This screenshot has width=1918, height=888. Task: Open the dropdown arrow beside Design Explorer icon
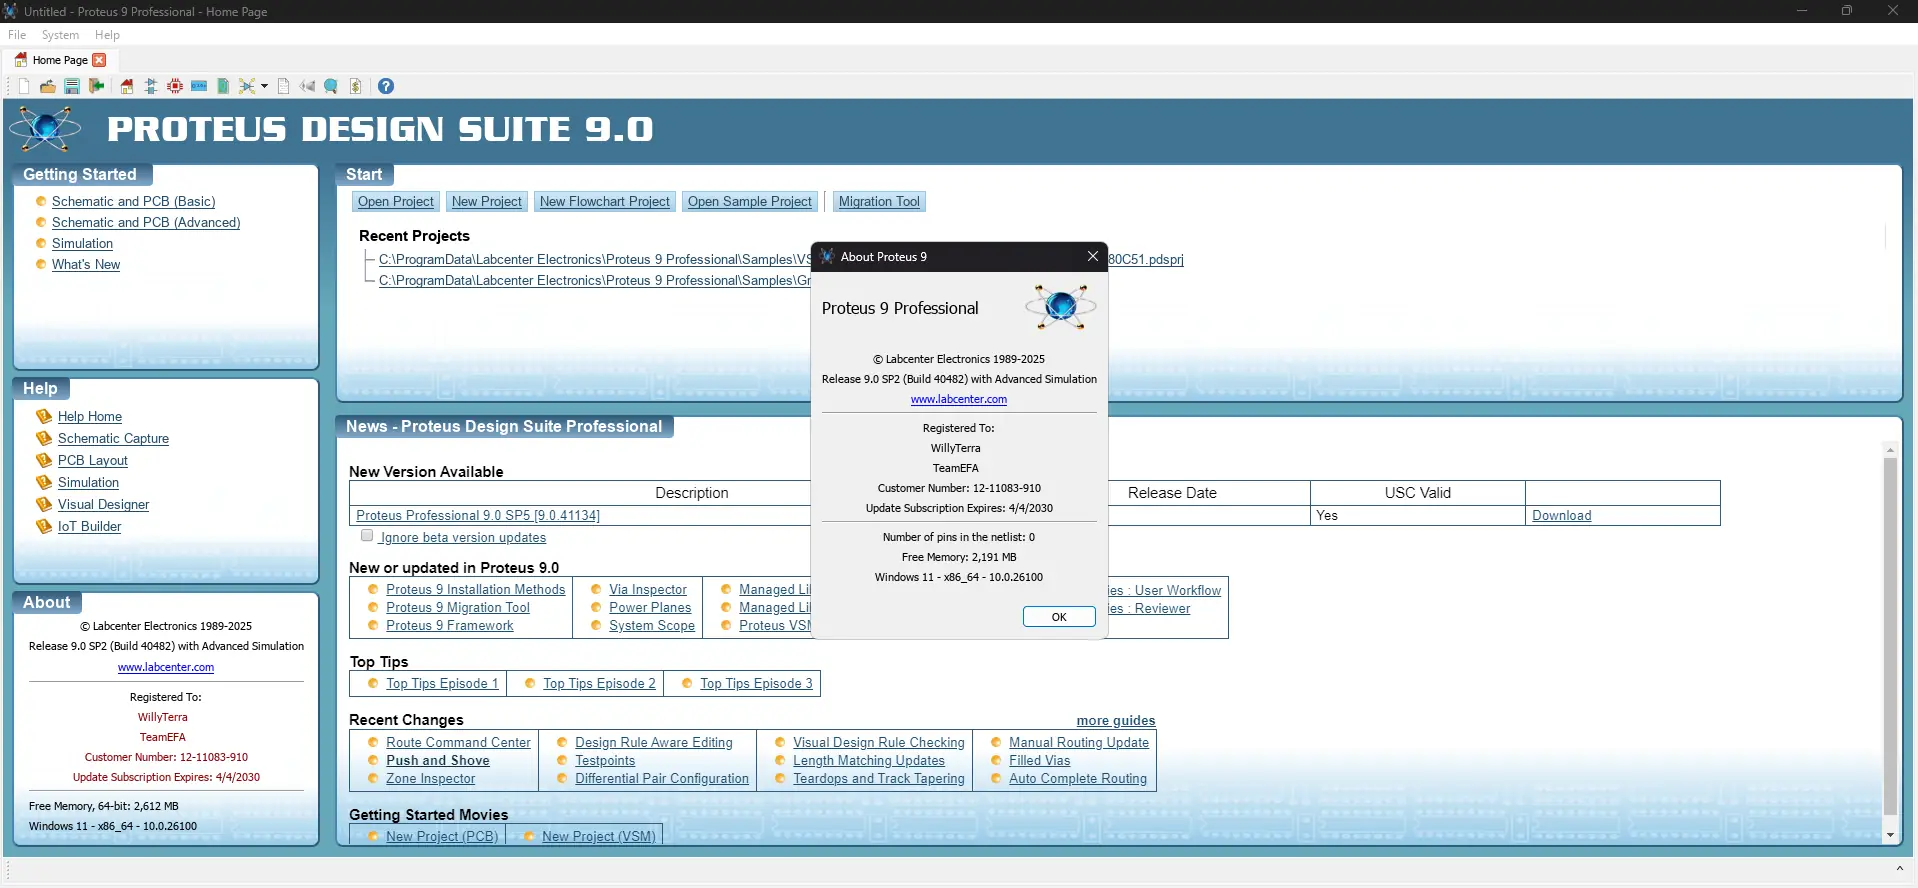264,86
